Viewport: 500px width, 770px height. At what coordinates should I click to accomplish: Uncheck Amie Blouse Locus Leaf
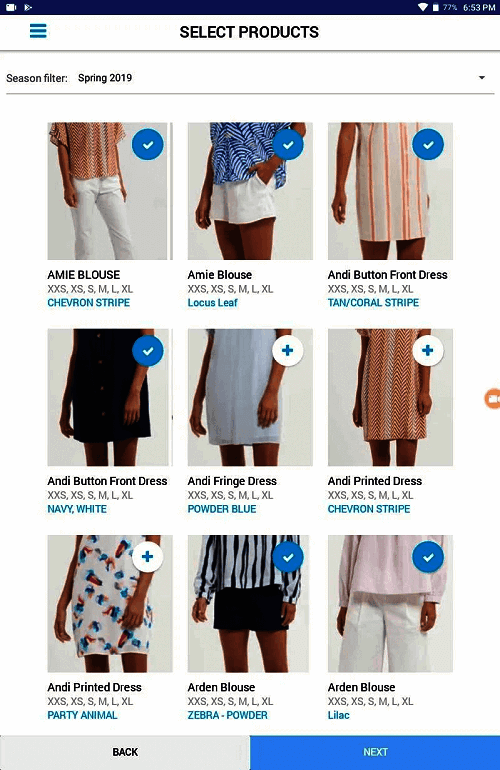[x=288, y=144]
